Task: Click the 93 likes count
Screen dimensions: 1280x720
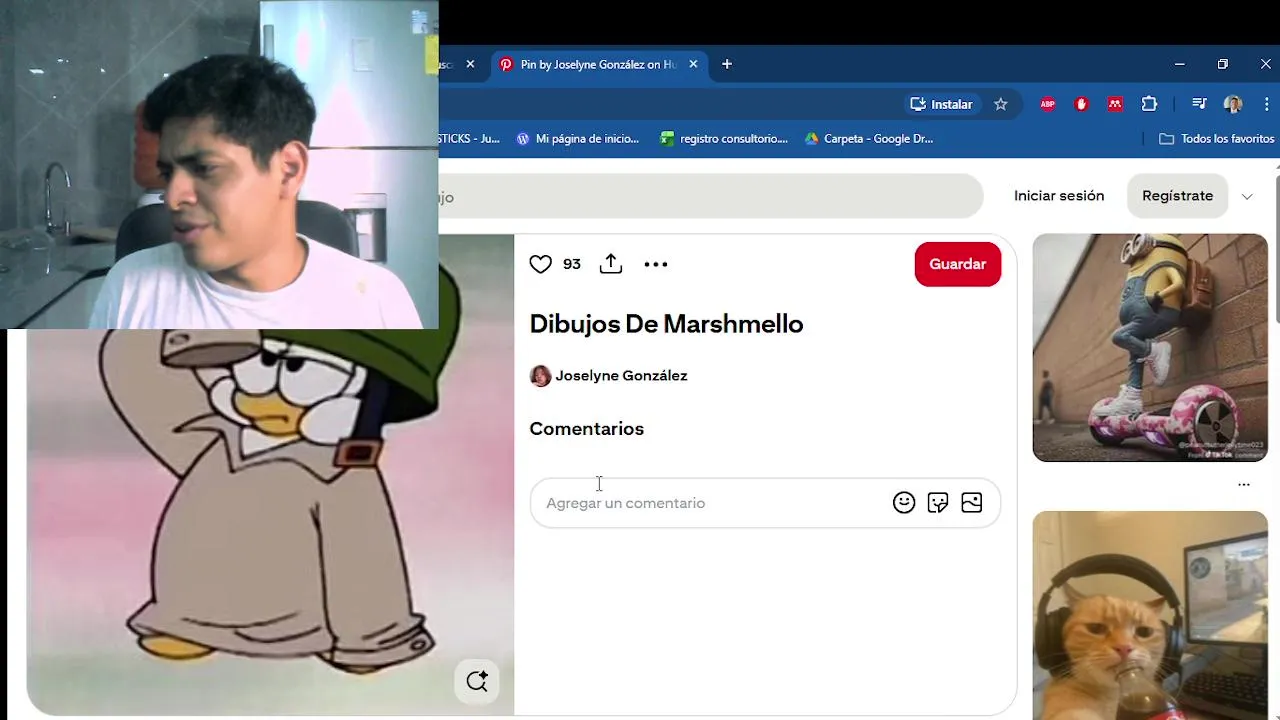Action: click(x=572, y=264)
